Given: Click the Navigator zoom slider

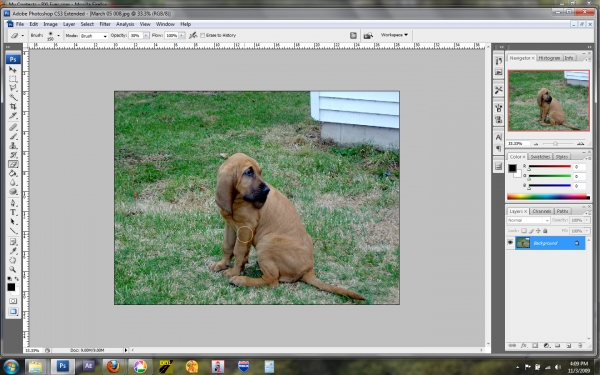Looking at the screenshot, I should [556, 144].
